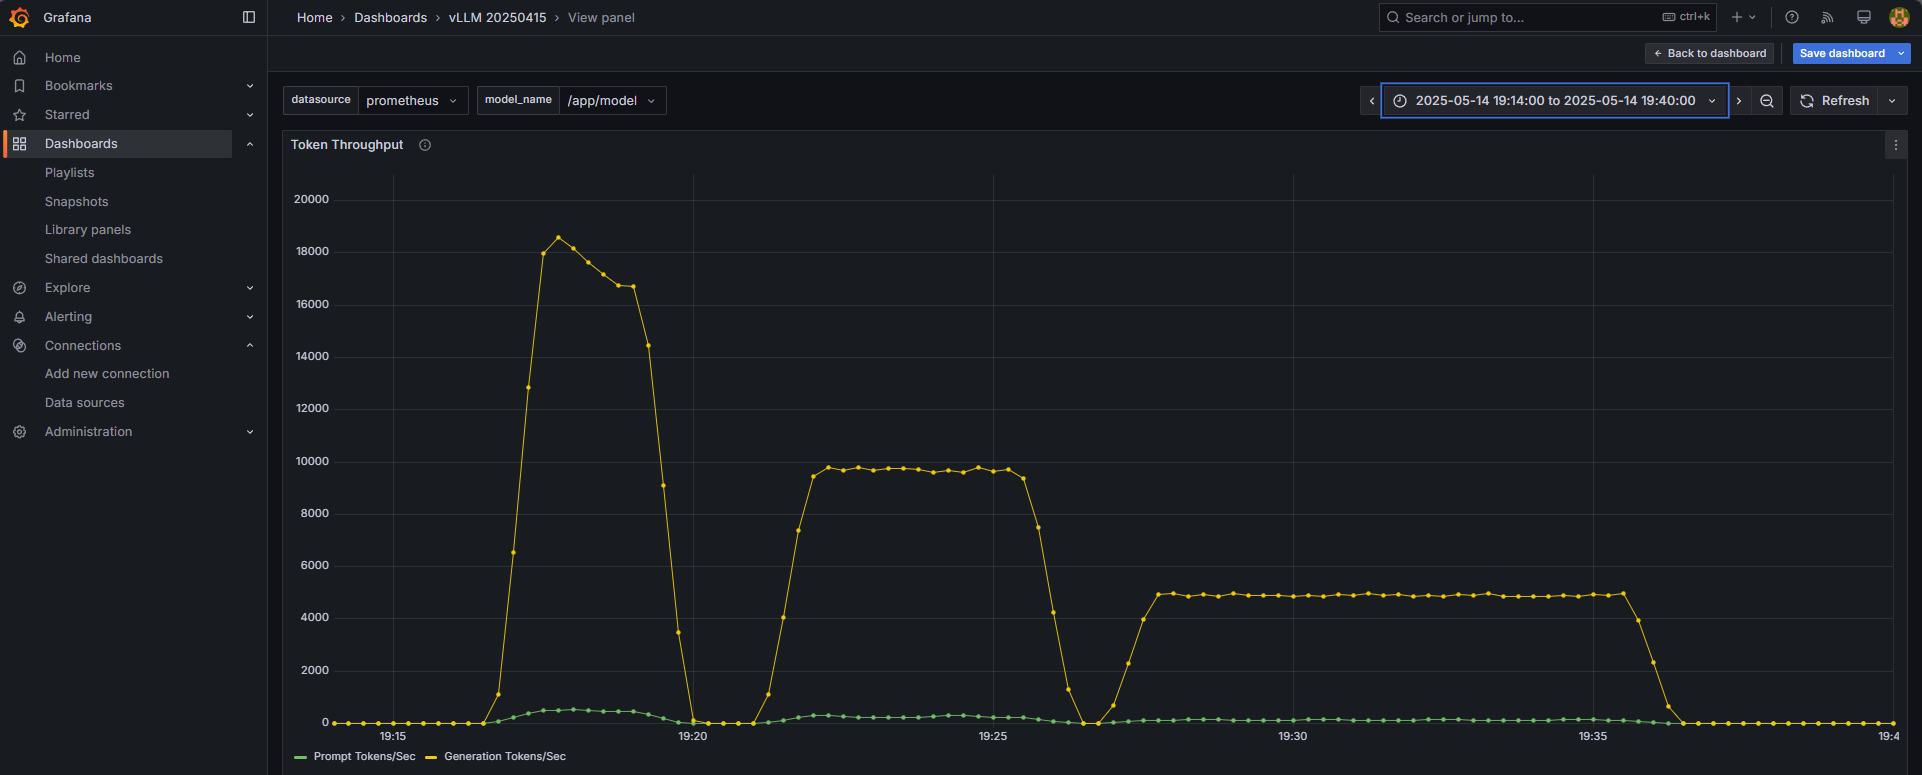The image size is (1922, 775).
Task: Toggle Generation Tokens/Sec legend series
Action: [505, 757]
